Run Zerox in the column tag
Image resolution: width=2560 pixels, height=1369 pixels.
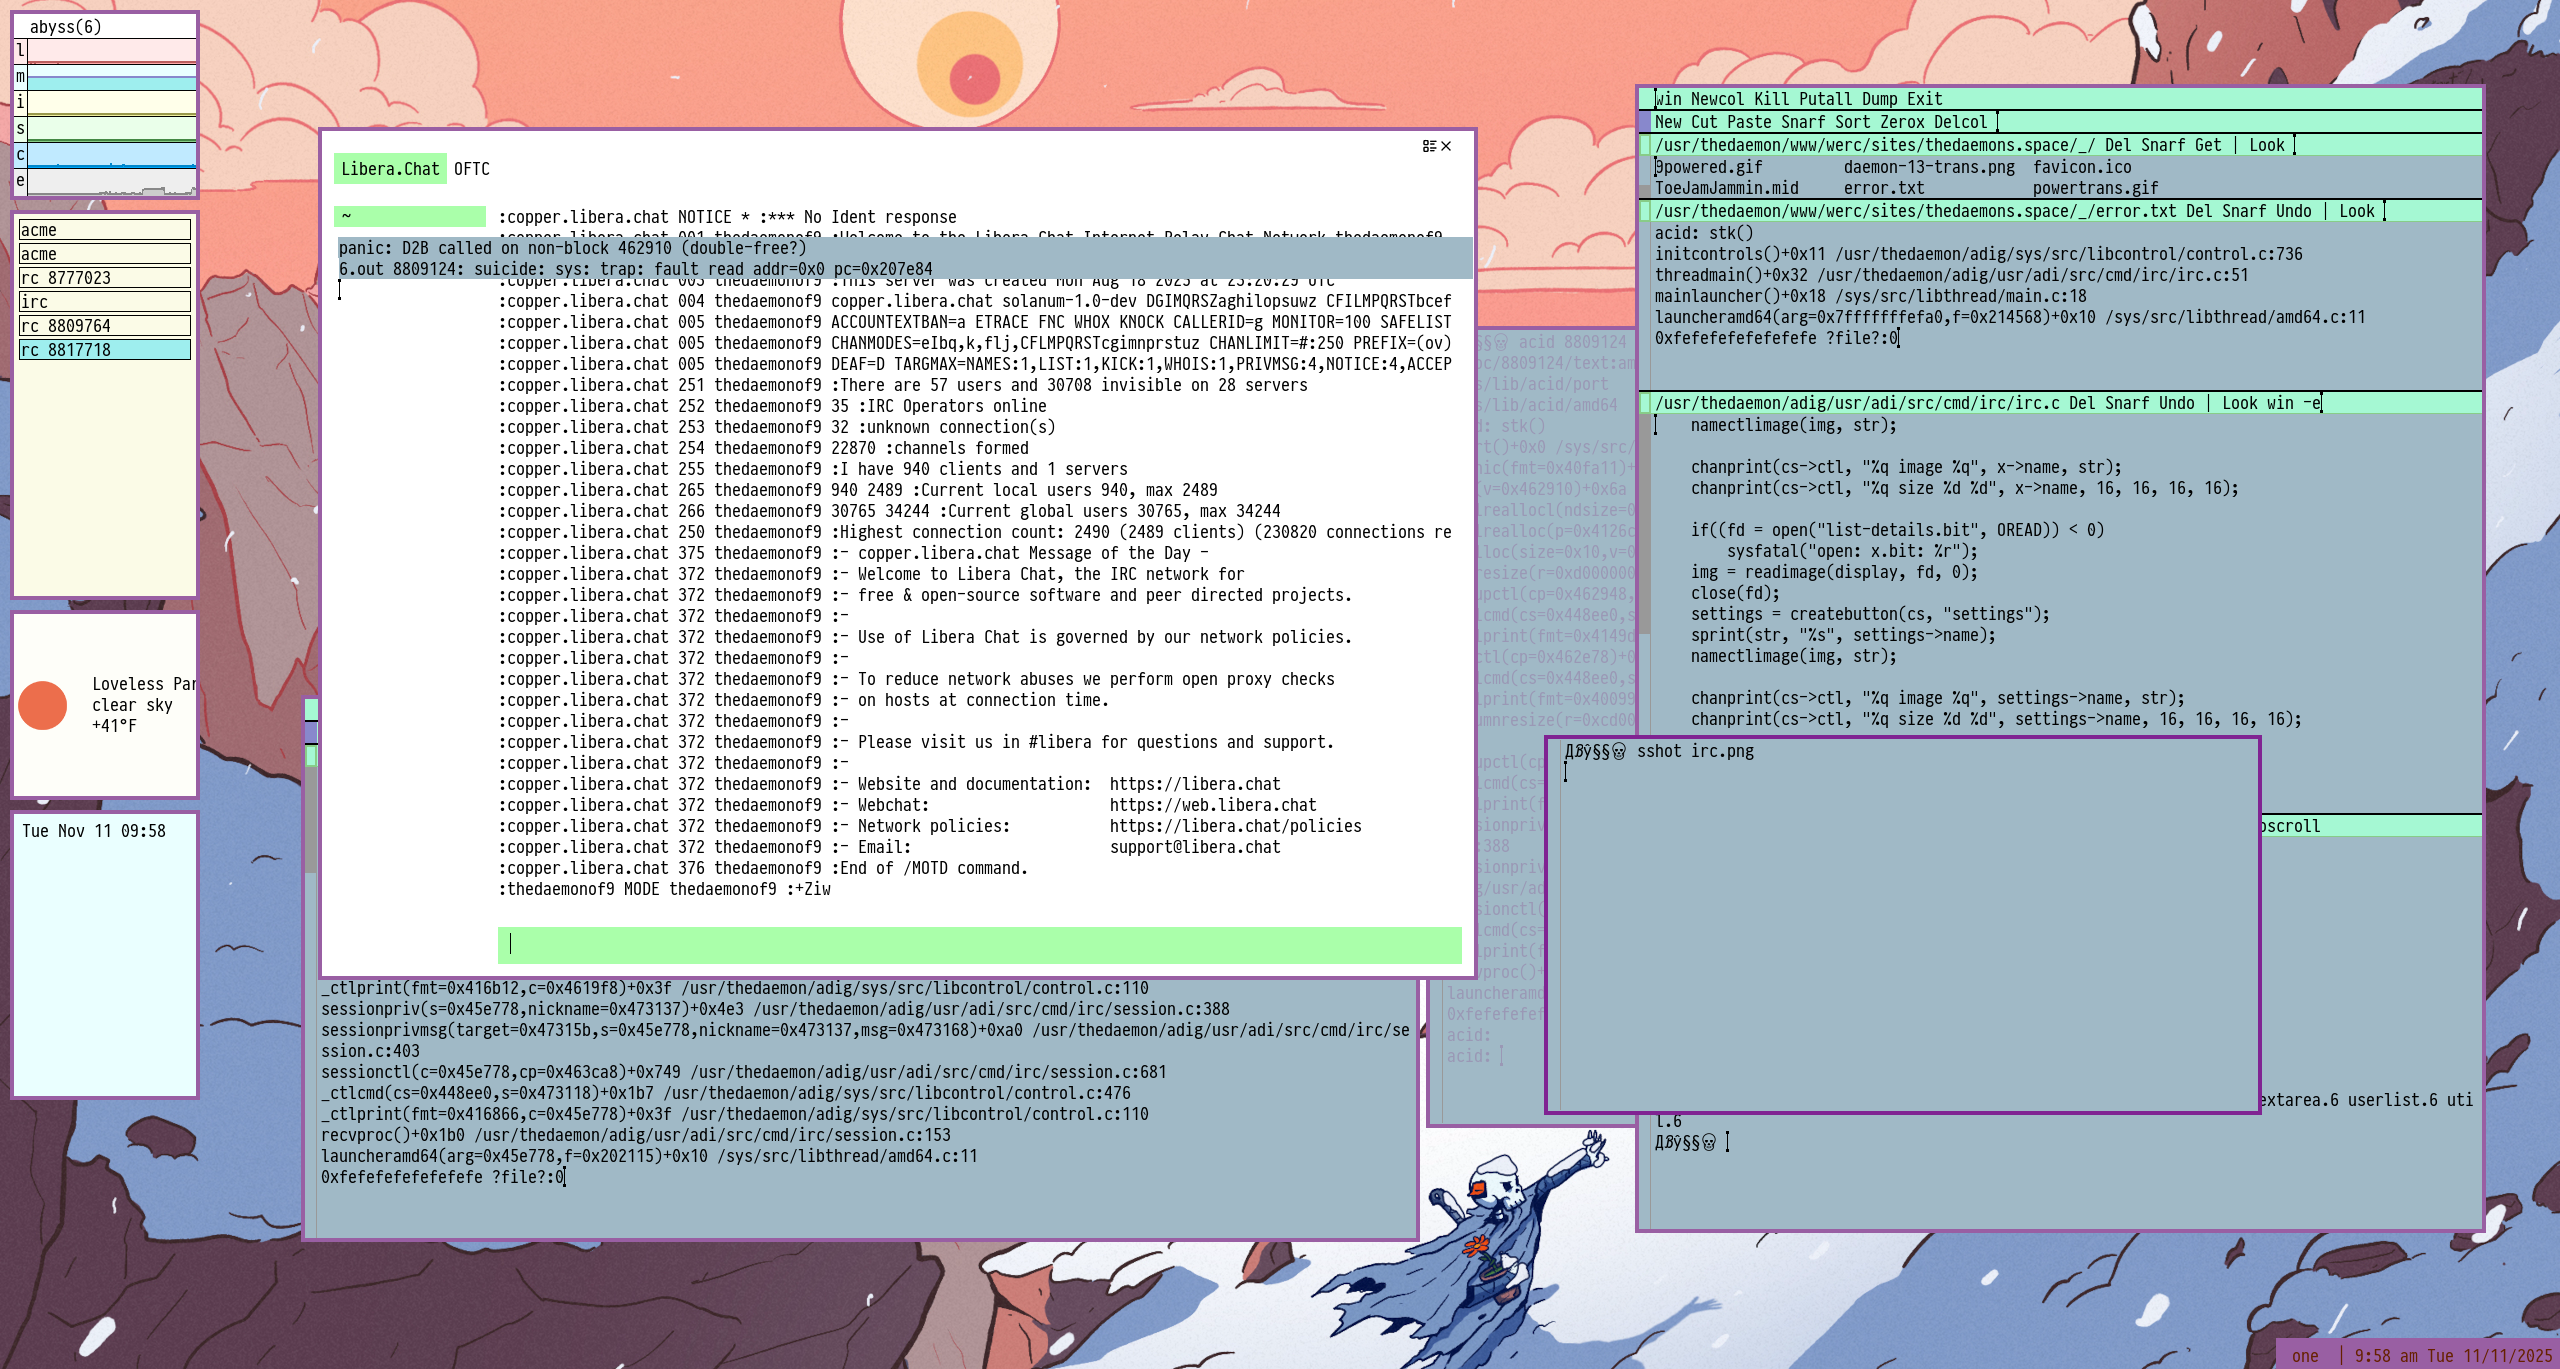1901,122
